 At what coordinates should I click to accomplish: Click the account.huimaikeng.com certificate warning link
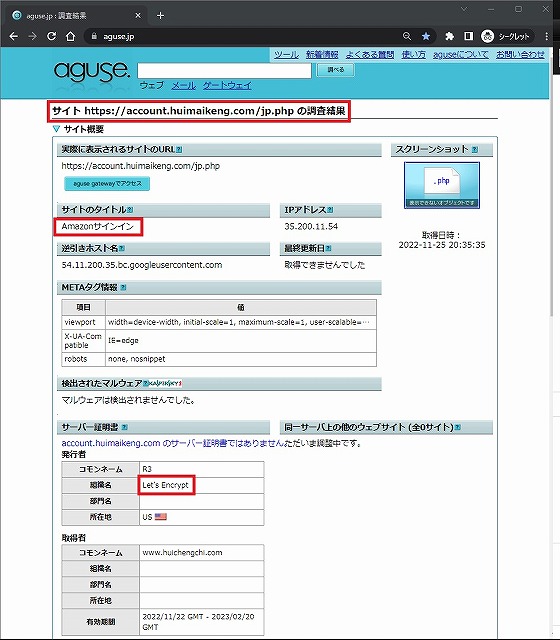point(173,443)
